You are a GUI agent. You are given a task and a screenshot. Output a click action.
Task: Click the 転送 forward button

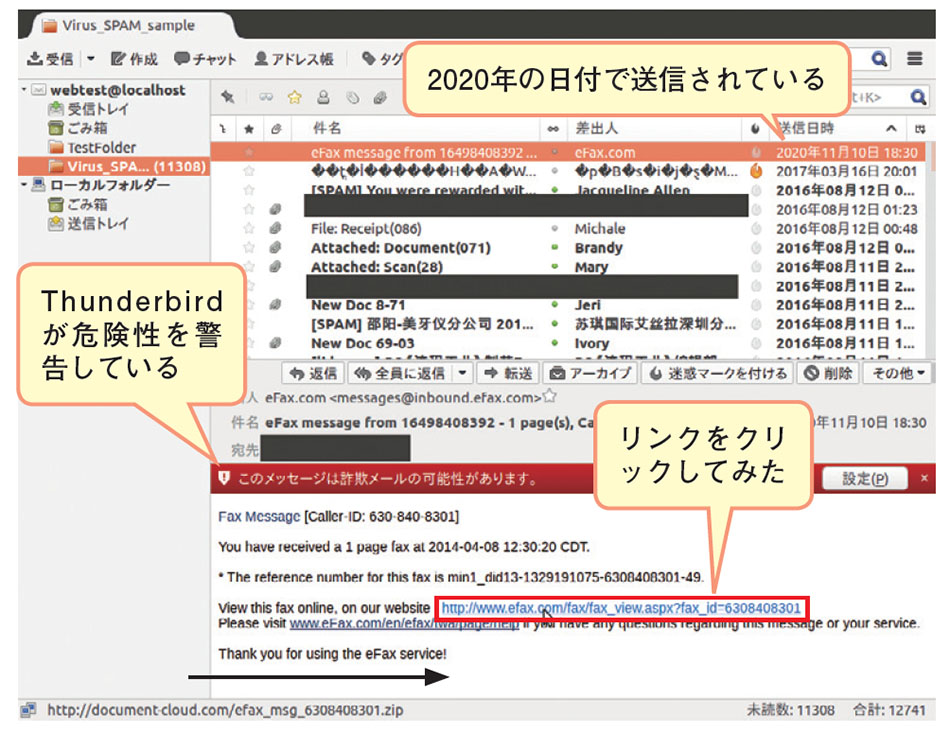pyautogui.click(x=509, y=373)
